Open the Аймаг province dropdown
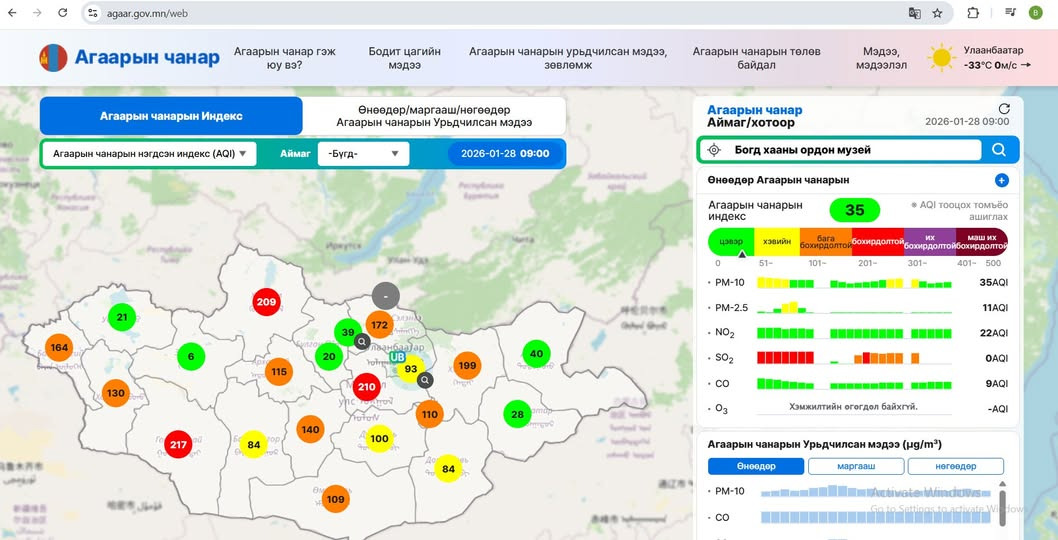The image size is (1058, 540). [363, 154]
